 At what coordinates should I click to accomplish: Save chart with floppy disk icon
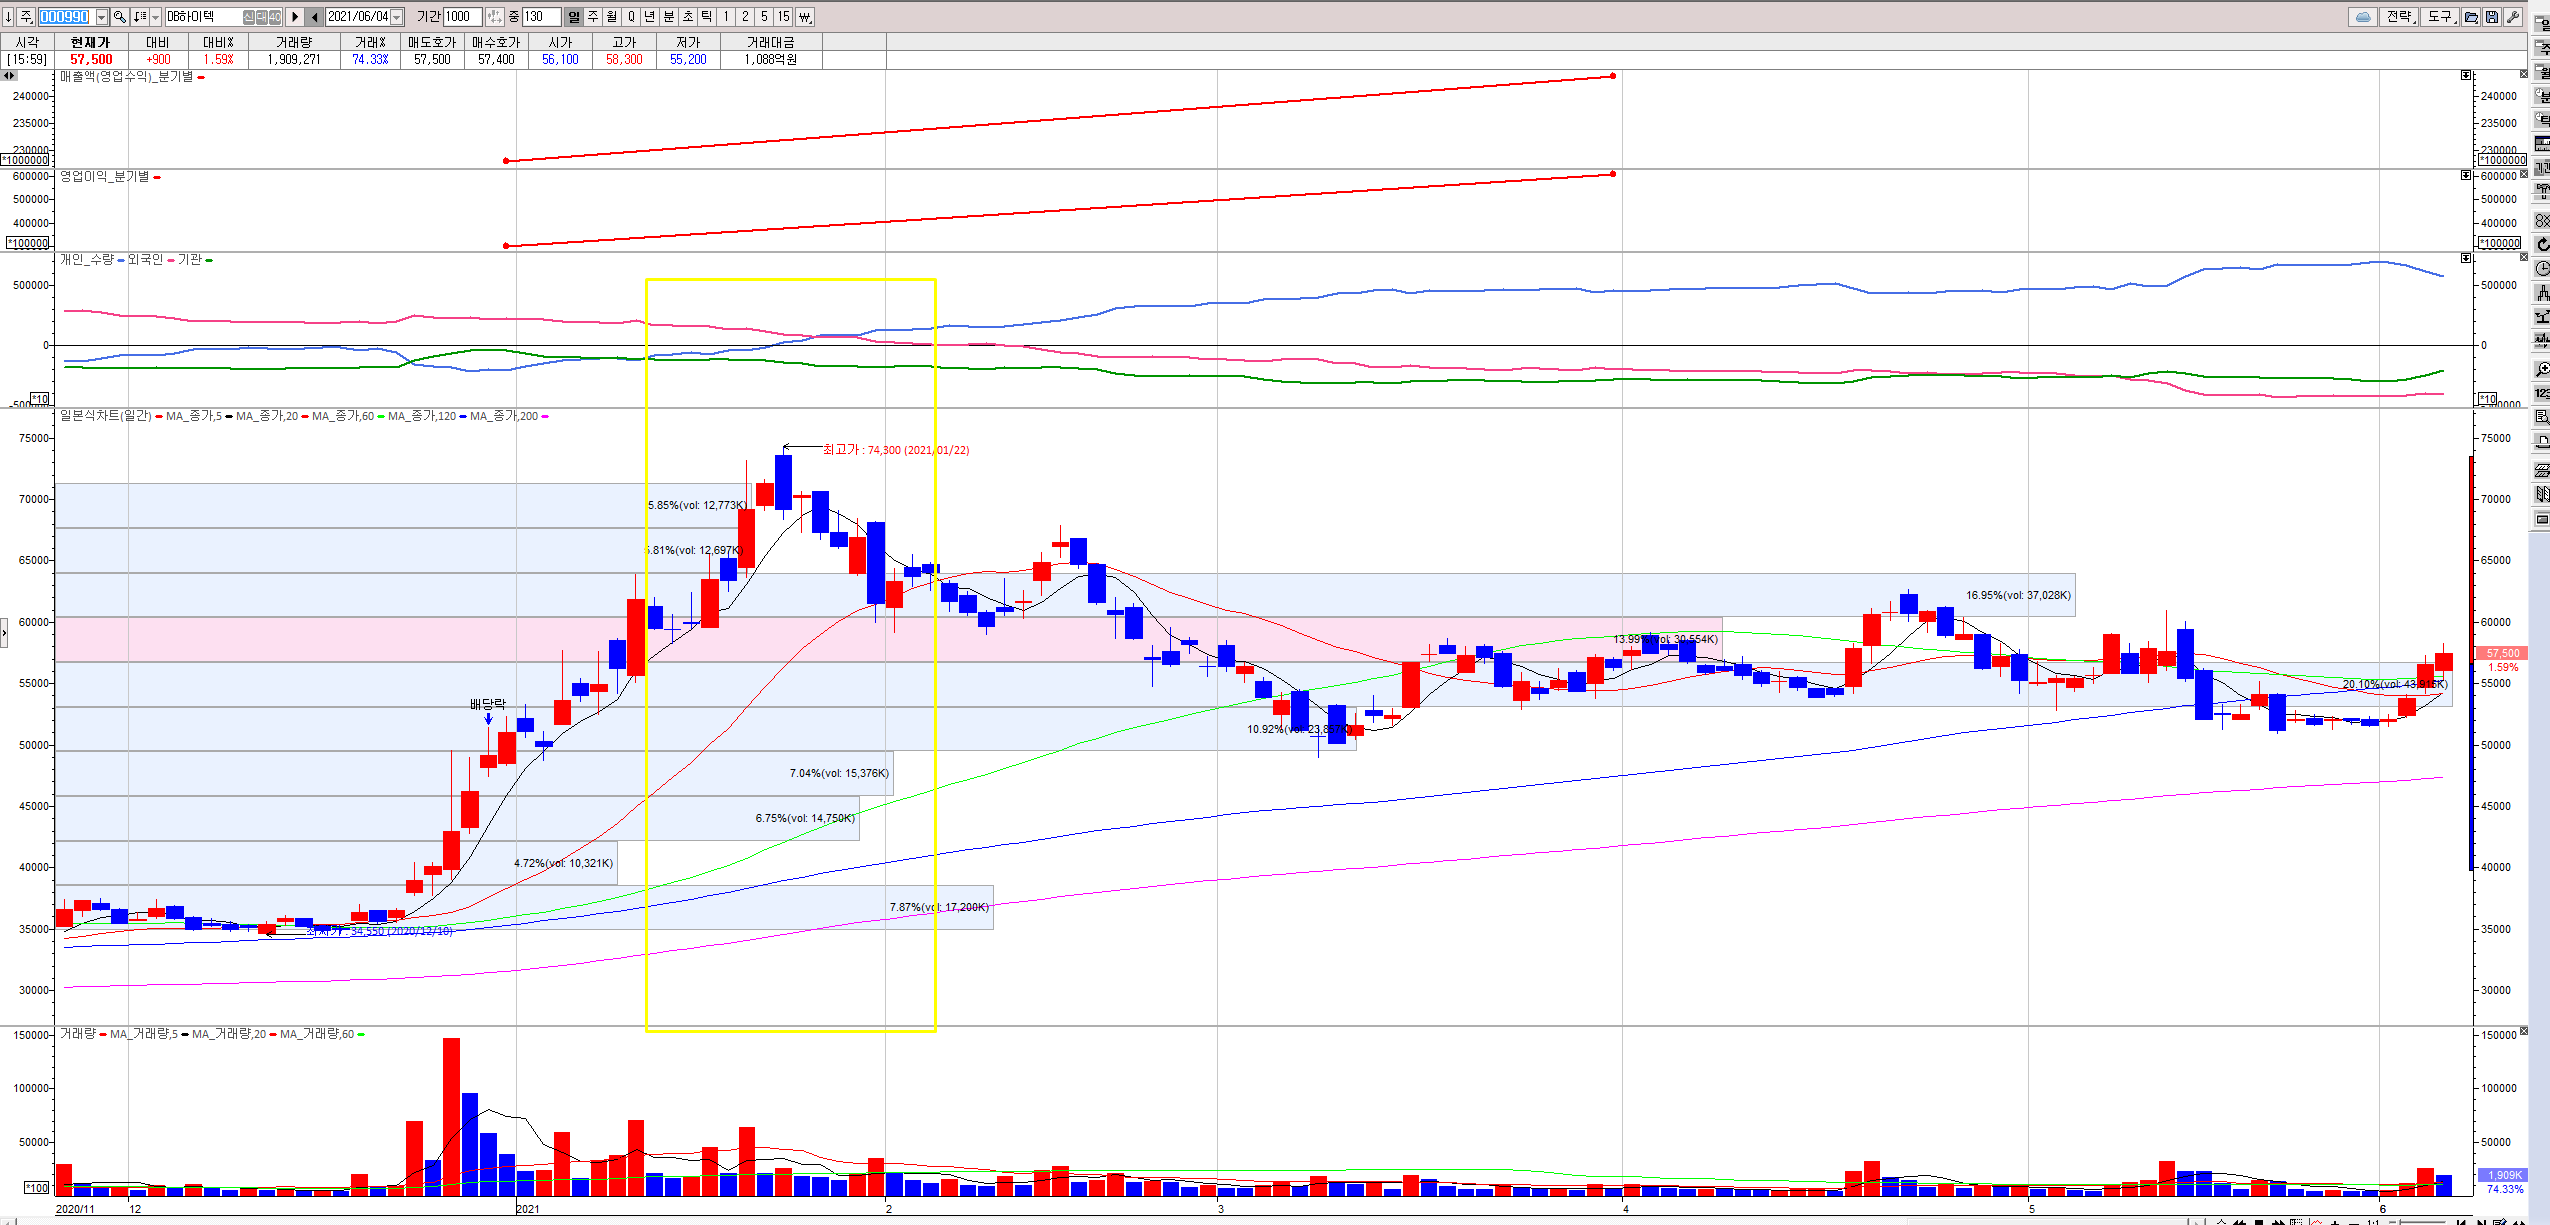tap(2492, 17)
